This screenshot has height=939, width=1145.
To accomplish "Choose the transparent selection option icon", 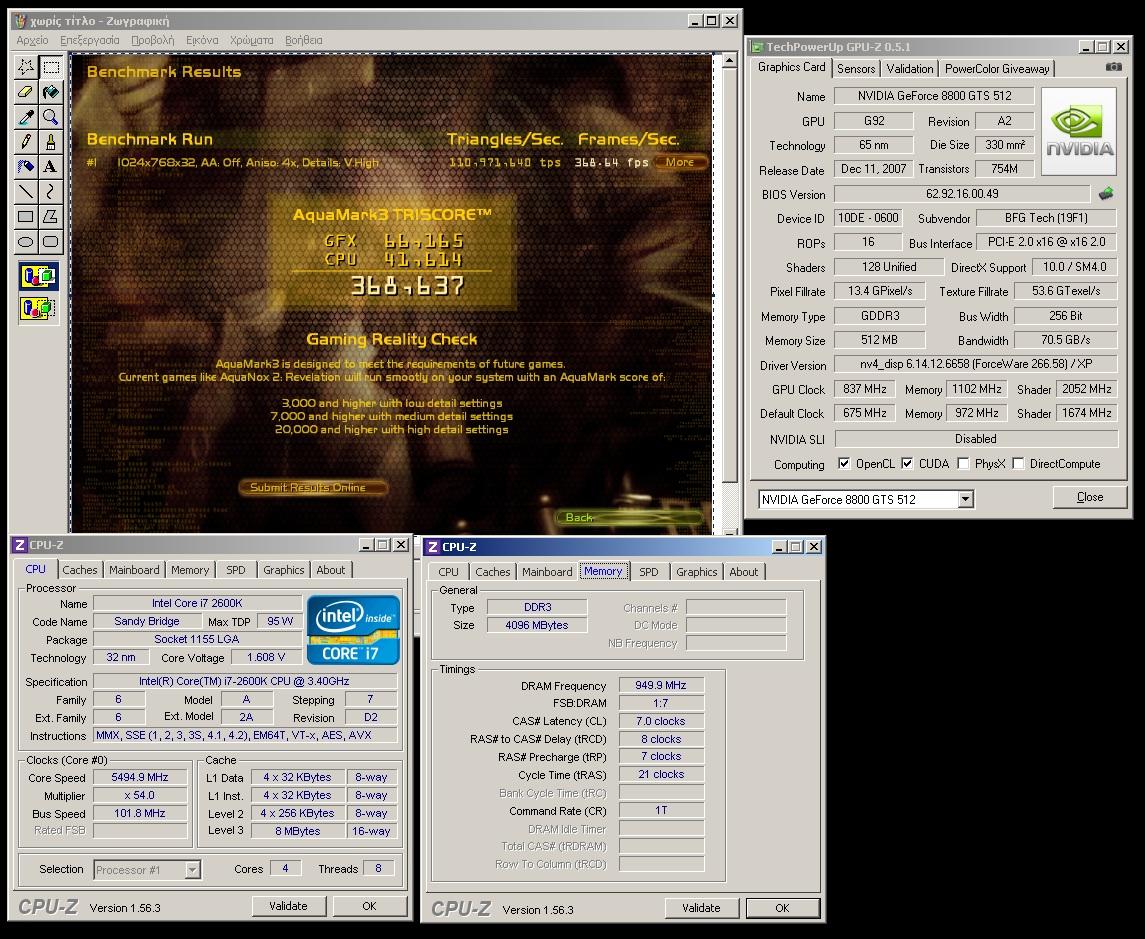I will [x=39, y=308].
